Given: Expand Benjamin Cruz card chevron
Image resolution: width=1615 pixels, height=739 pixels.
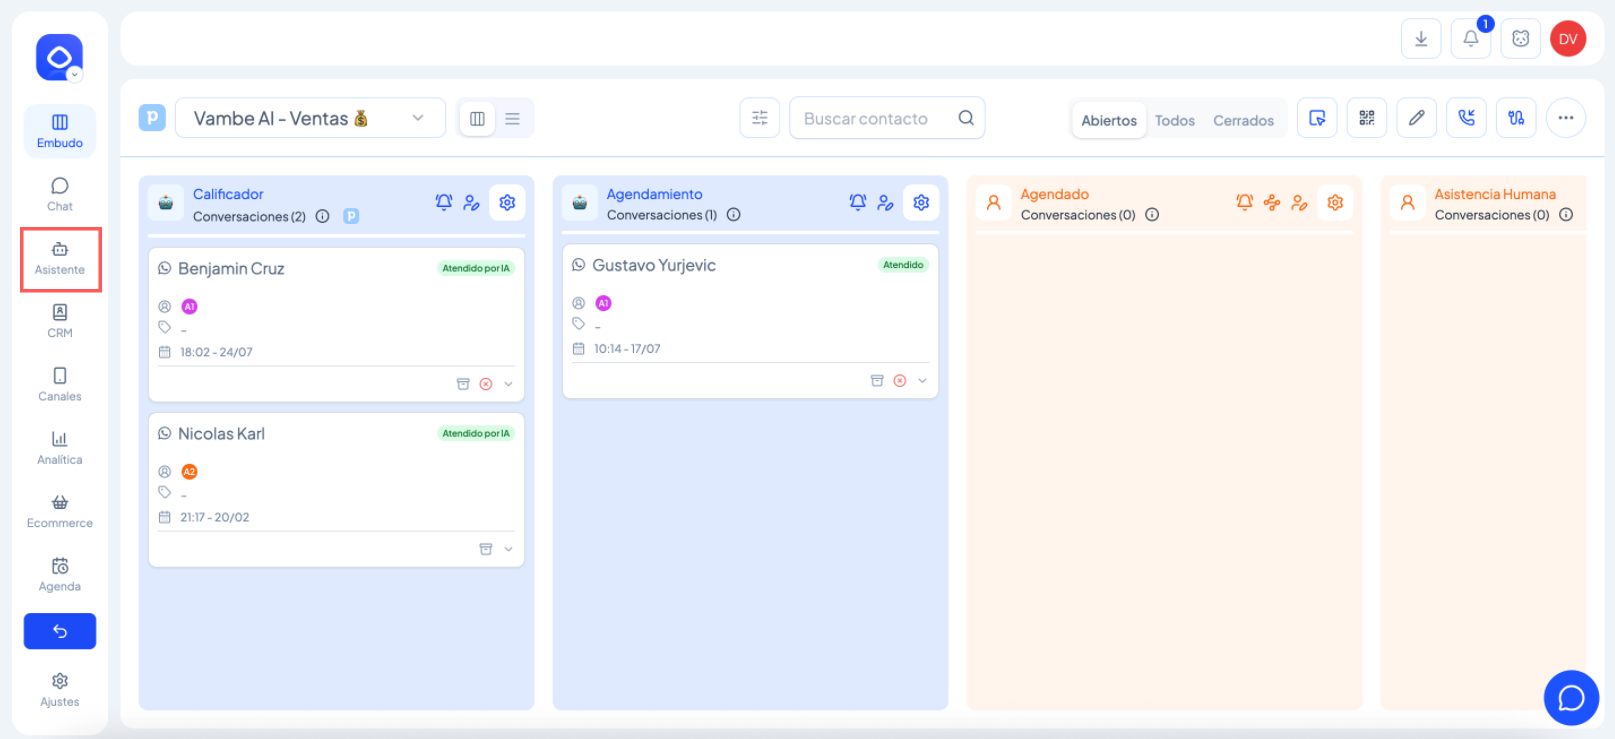Looking at the screenshot, I should click(x=508, y=384).
